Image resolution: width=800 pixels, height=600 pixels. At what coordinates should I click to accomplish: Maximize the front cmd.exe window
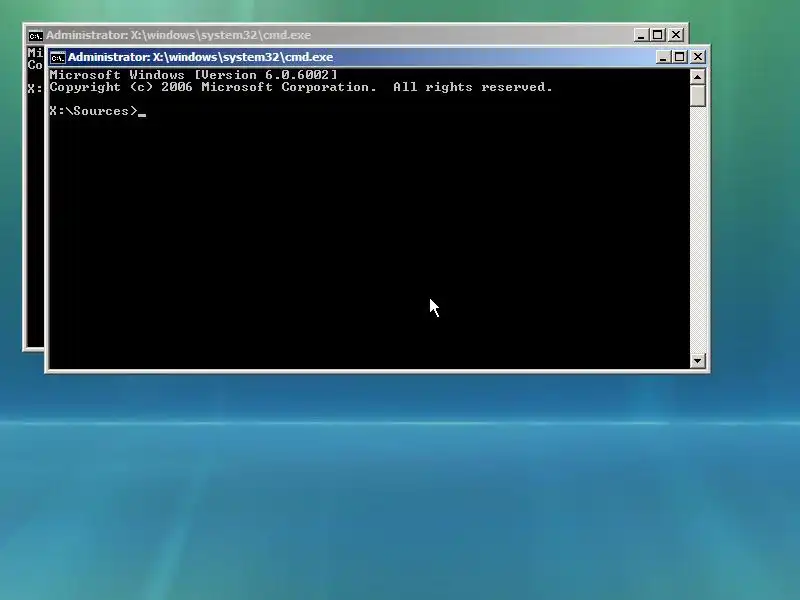coord(680,57)
